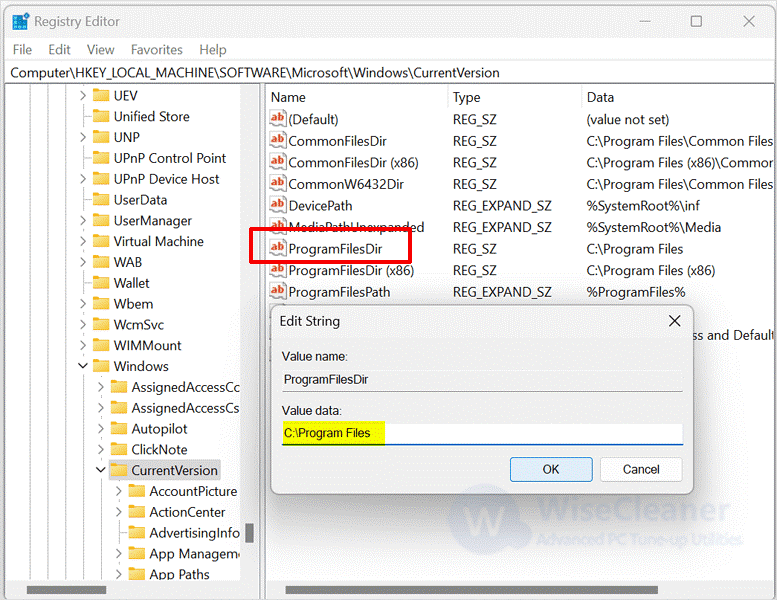Open the Help menu
The height and width of the screenshot is (600, 777).
(x=213, y=50)
